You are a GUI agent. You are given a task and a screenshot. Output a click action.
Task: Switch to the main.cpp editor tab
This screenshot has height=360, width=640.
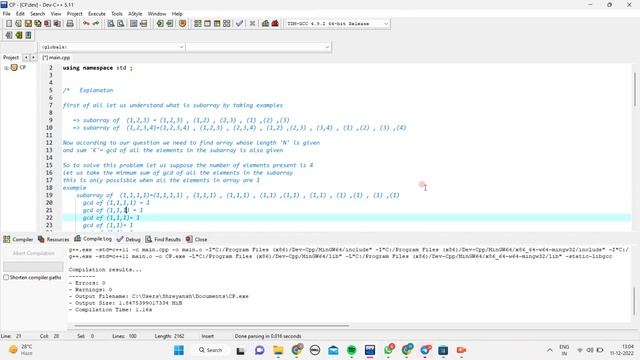pyautogui.click(x=56, y=58)
